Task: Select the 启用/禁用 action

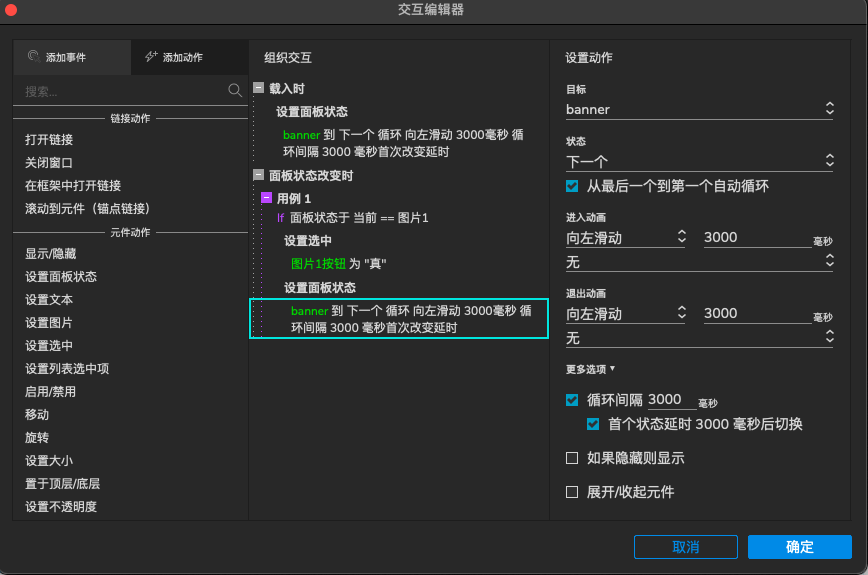Action: click(x=50, y=392)
